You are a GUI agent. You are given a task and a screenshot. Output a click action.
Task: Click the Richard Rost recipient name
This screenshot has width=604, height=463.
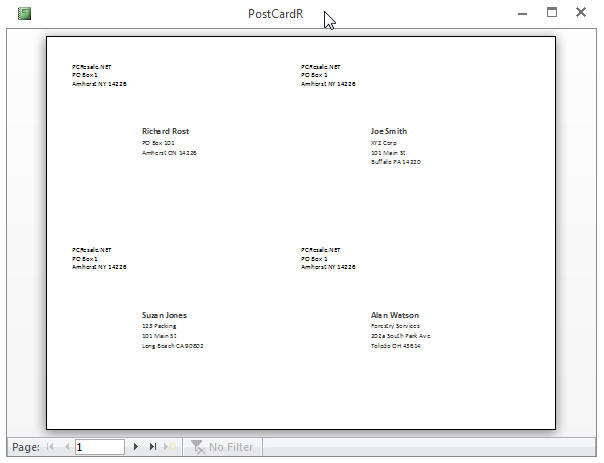(165, 131)
